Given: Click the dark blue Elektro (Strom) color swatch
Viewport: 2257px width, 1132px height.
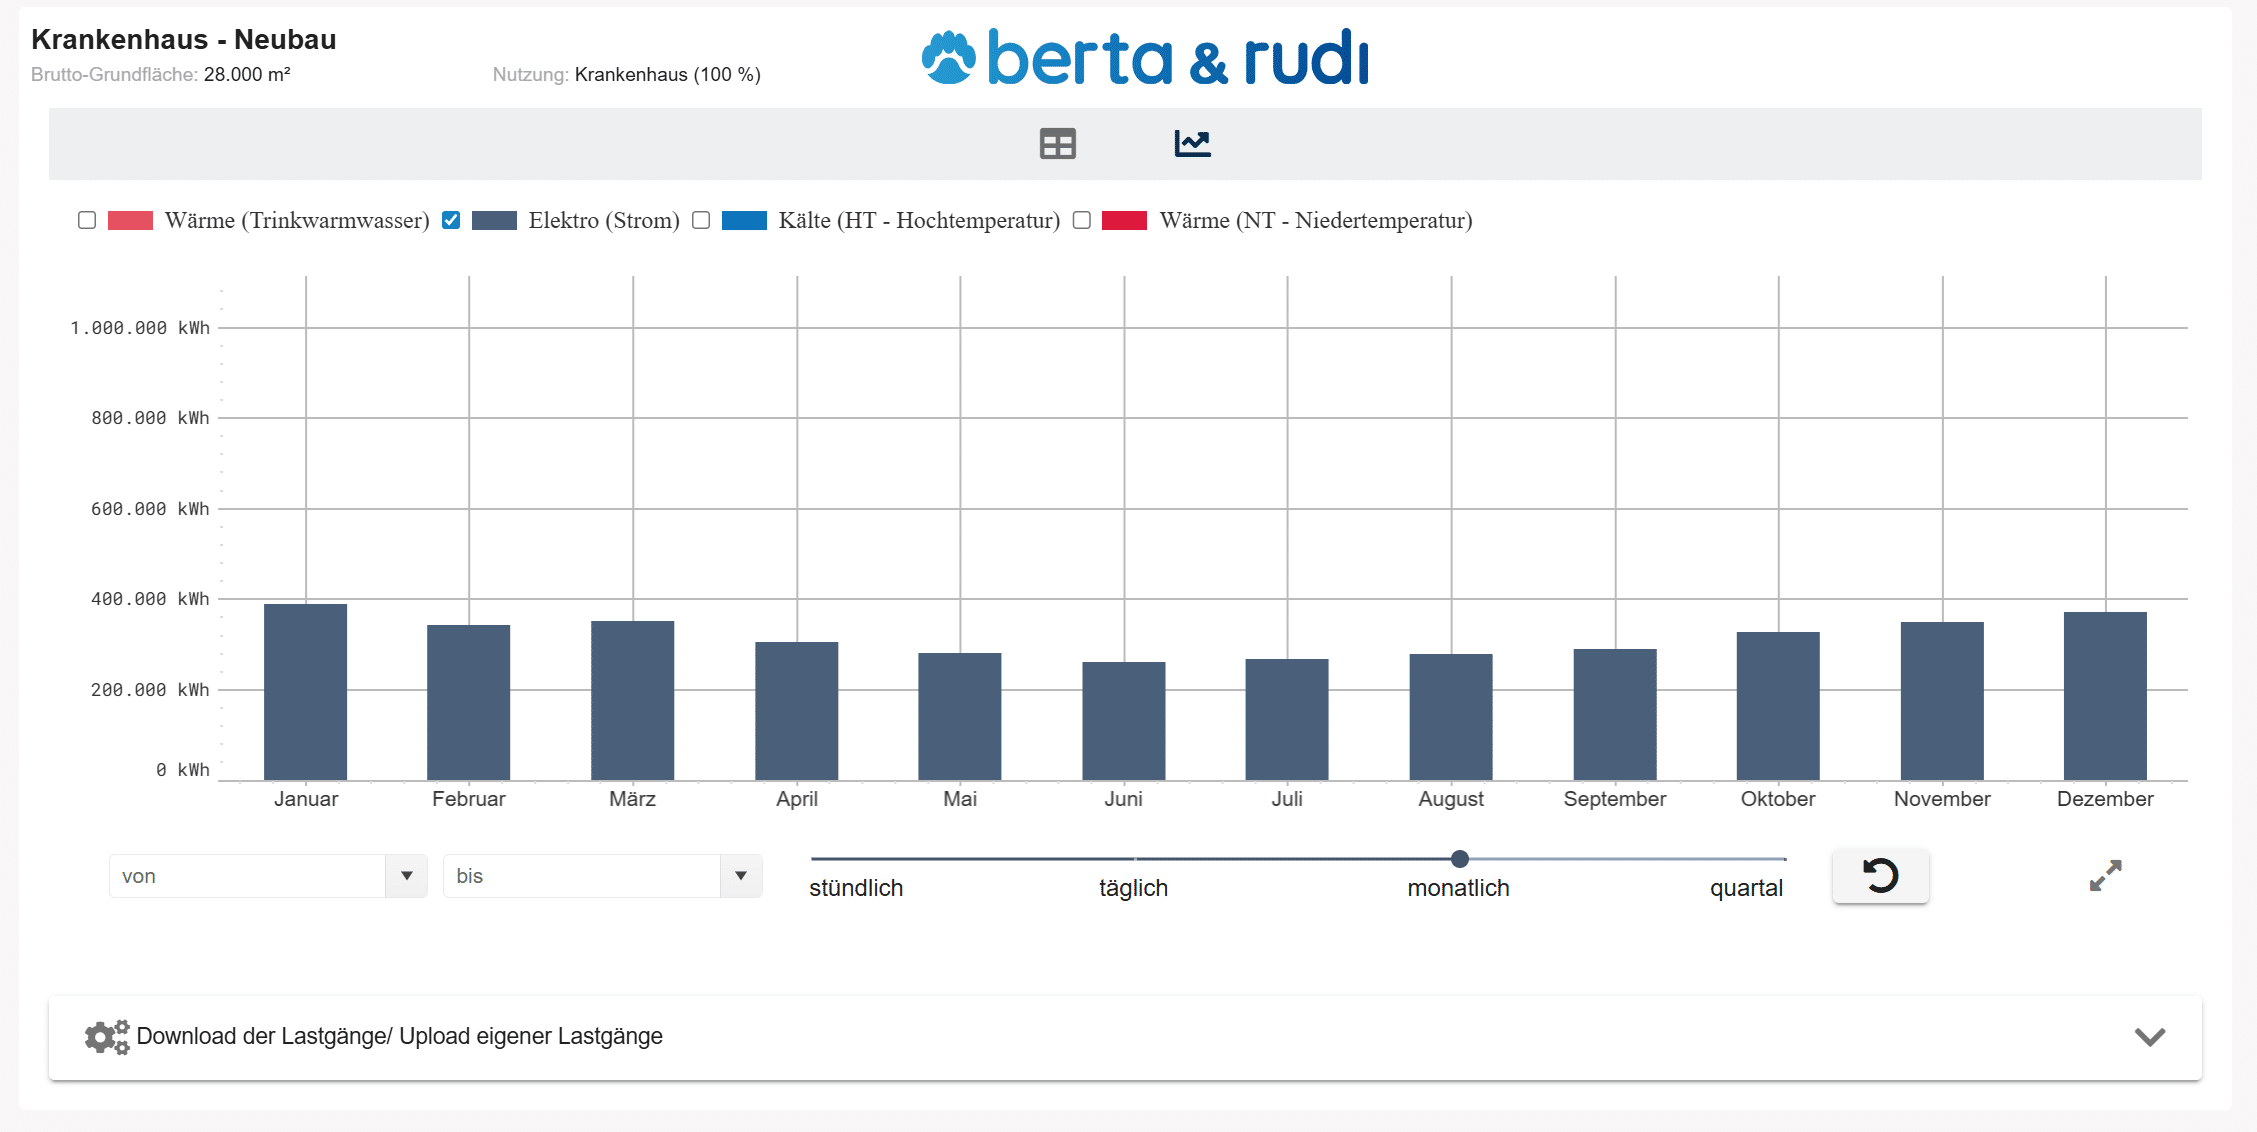Looking at the screenshot, I should pos(494,220).
